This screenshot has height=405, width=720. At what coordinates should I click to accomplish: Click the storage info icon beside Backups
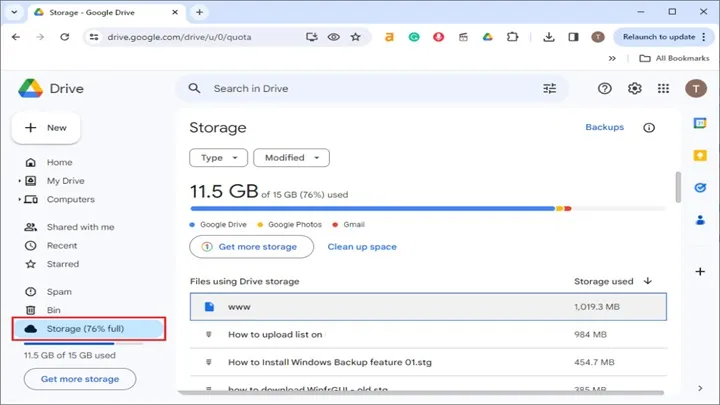[648, 128]
